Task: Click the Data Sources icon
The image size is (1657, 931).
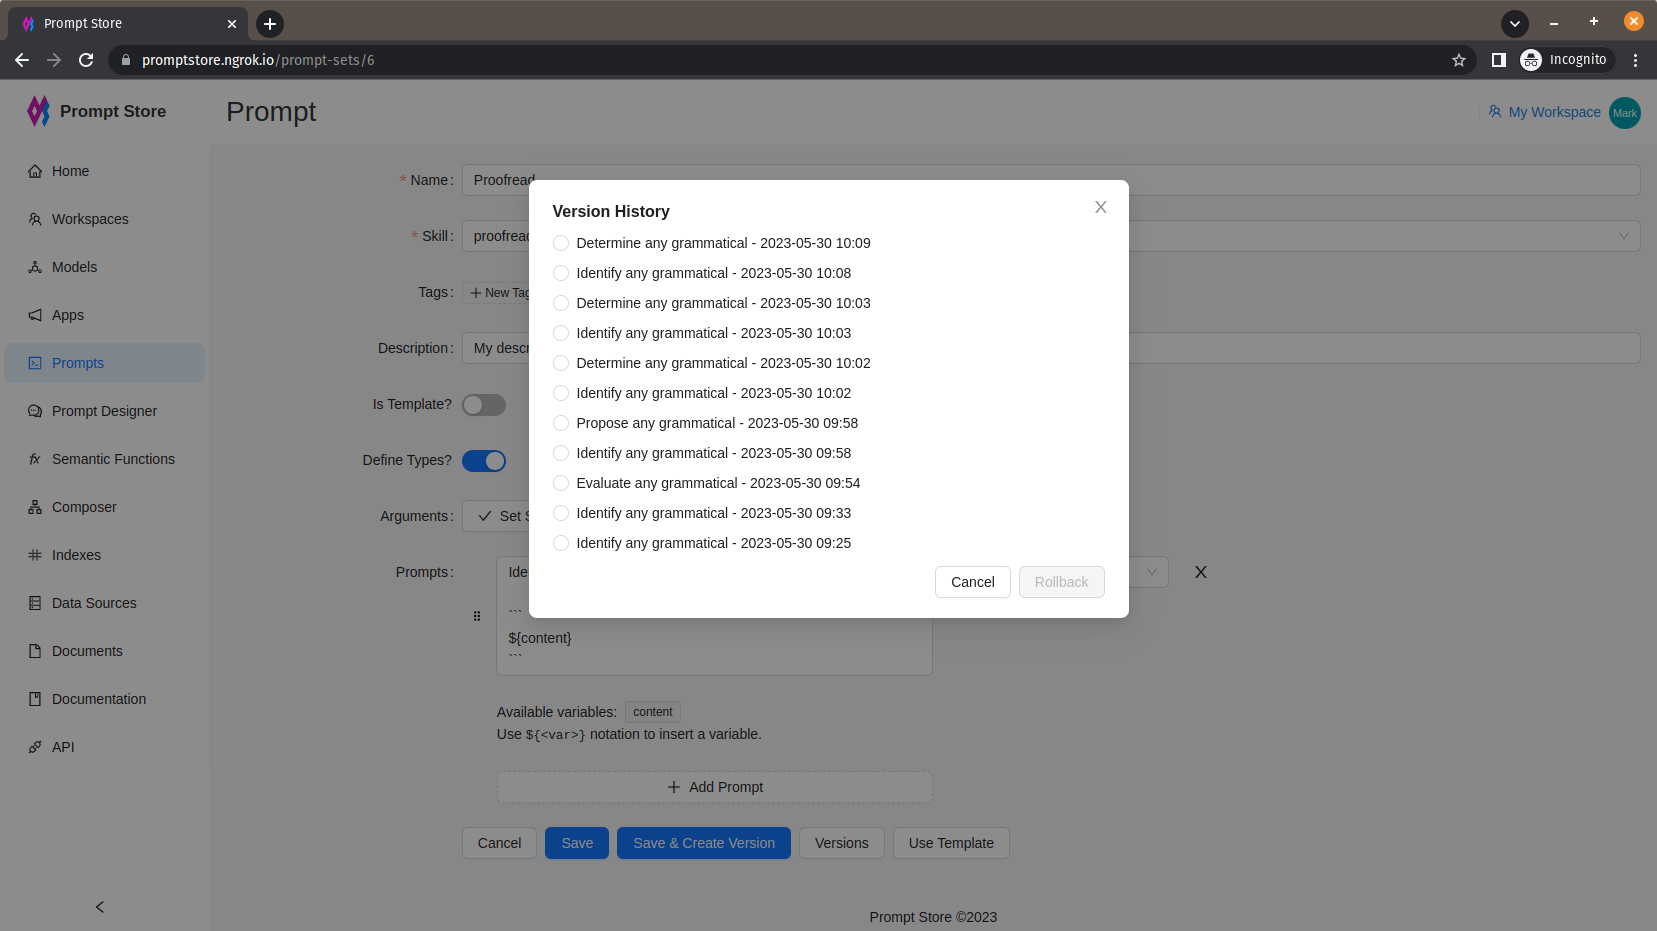Action: [x=35, y=603]
